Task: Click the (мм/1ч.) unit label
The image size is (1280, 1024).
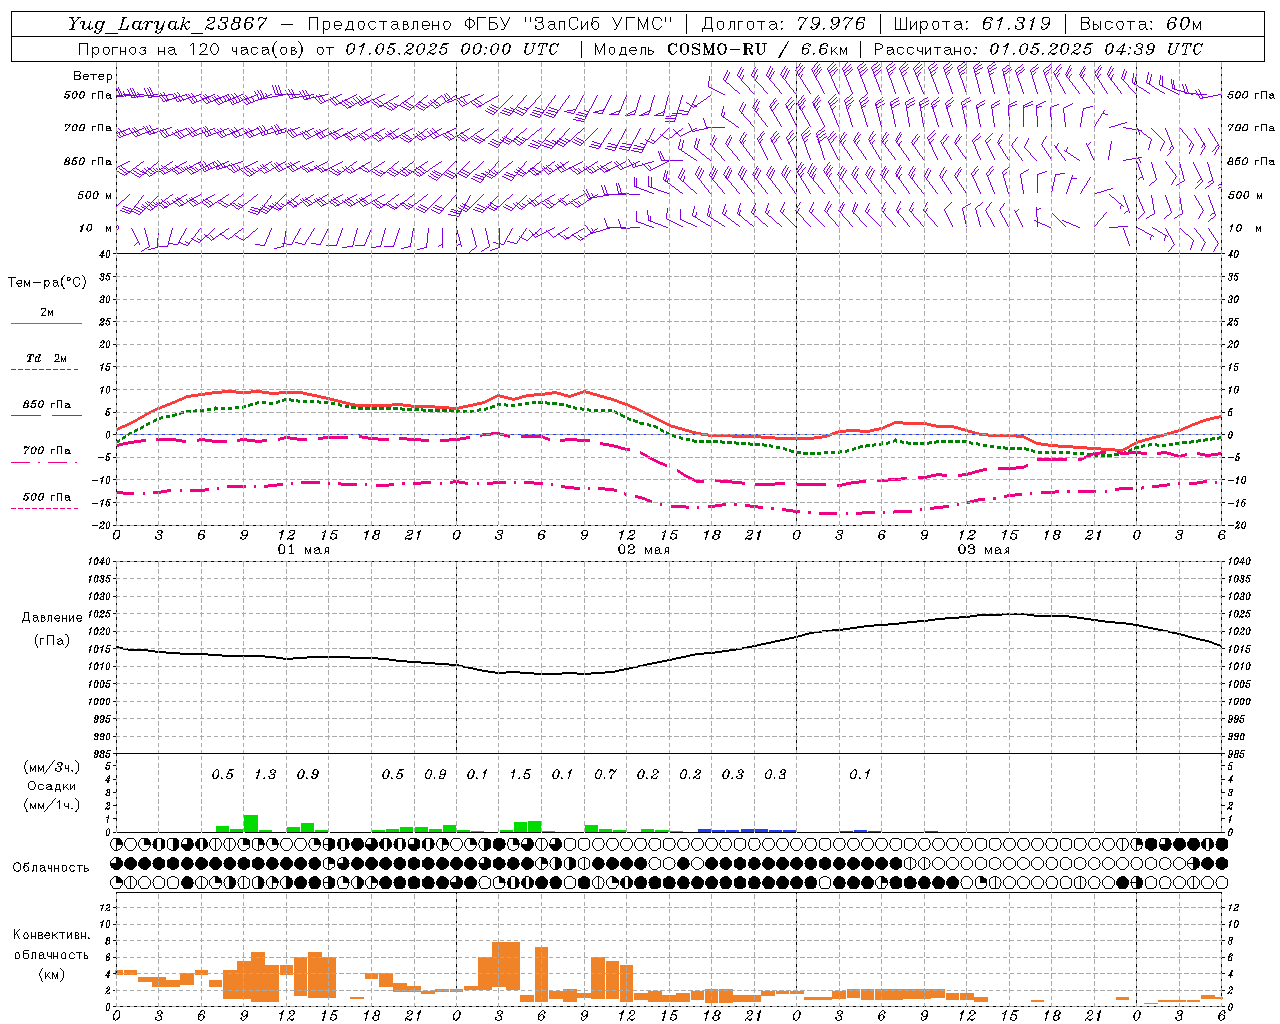Action: (51, 805)
